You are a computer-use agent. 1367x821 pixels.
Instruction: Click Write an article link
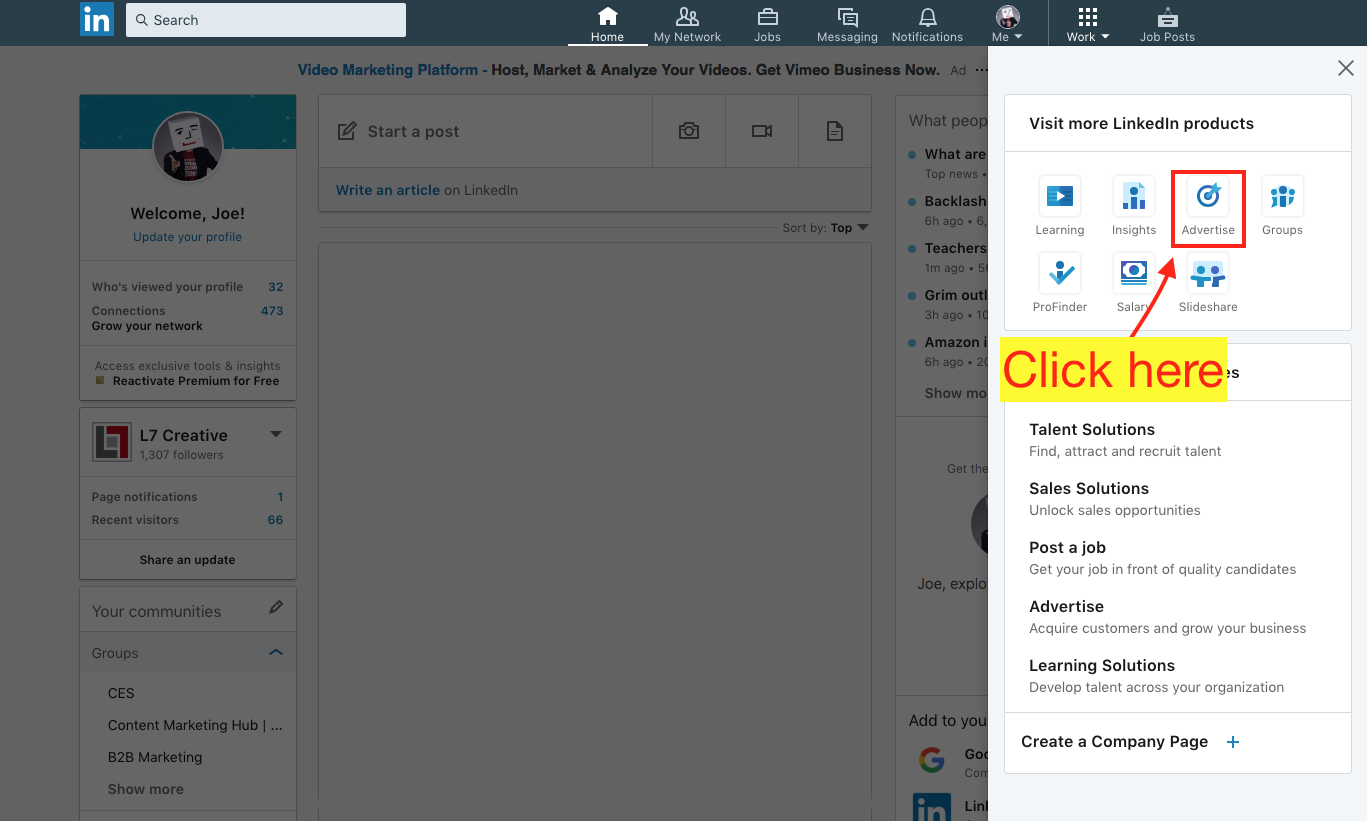coord(387,190)
